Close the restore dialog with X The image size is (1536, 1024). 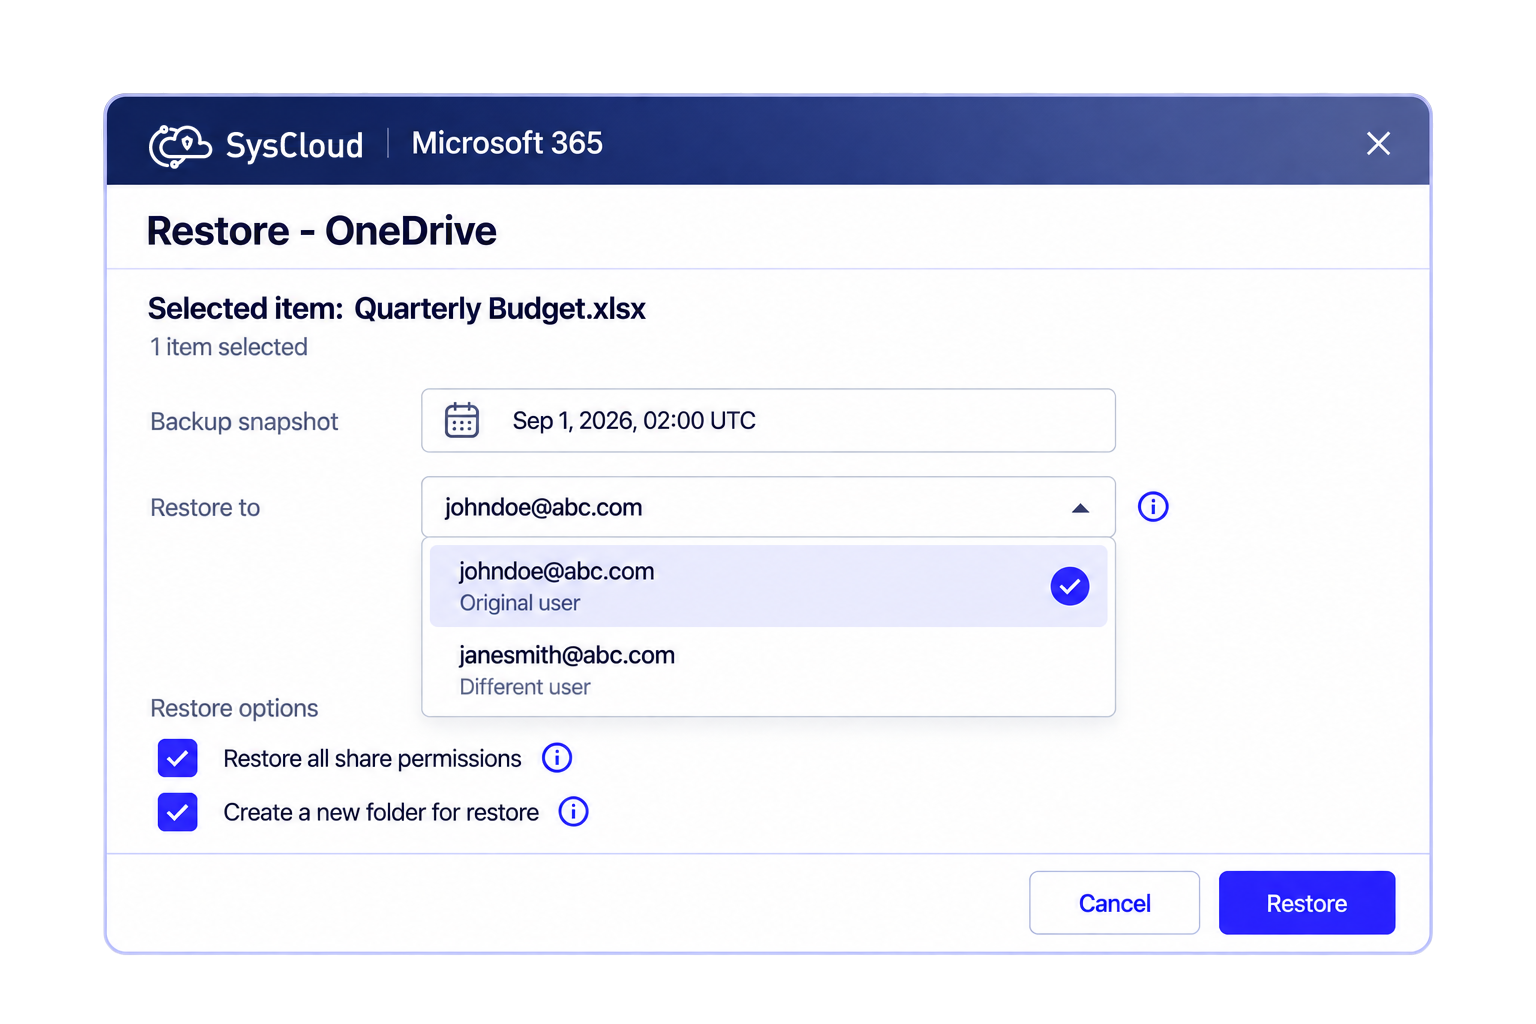pyautogui.click(x=1378, y=144)
